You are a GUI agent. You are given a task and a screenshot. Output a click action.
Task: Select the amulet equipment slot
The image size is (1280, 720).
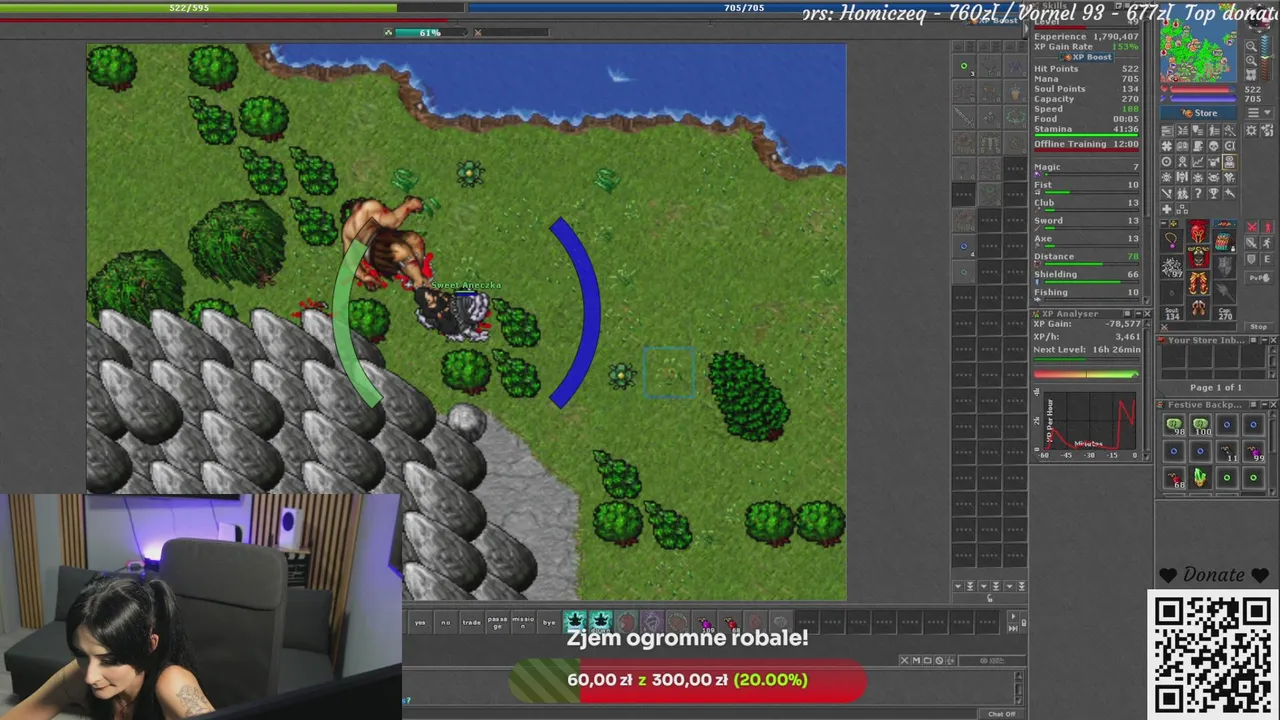click(1172, 240)
